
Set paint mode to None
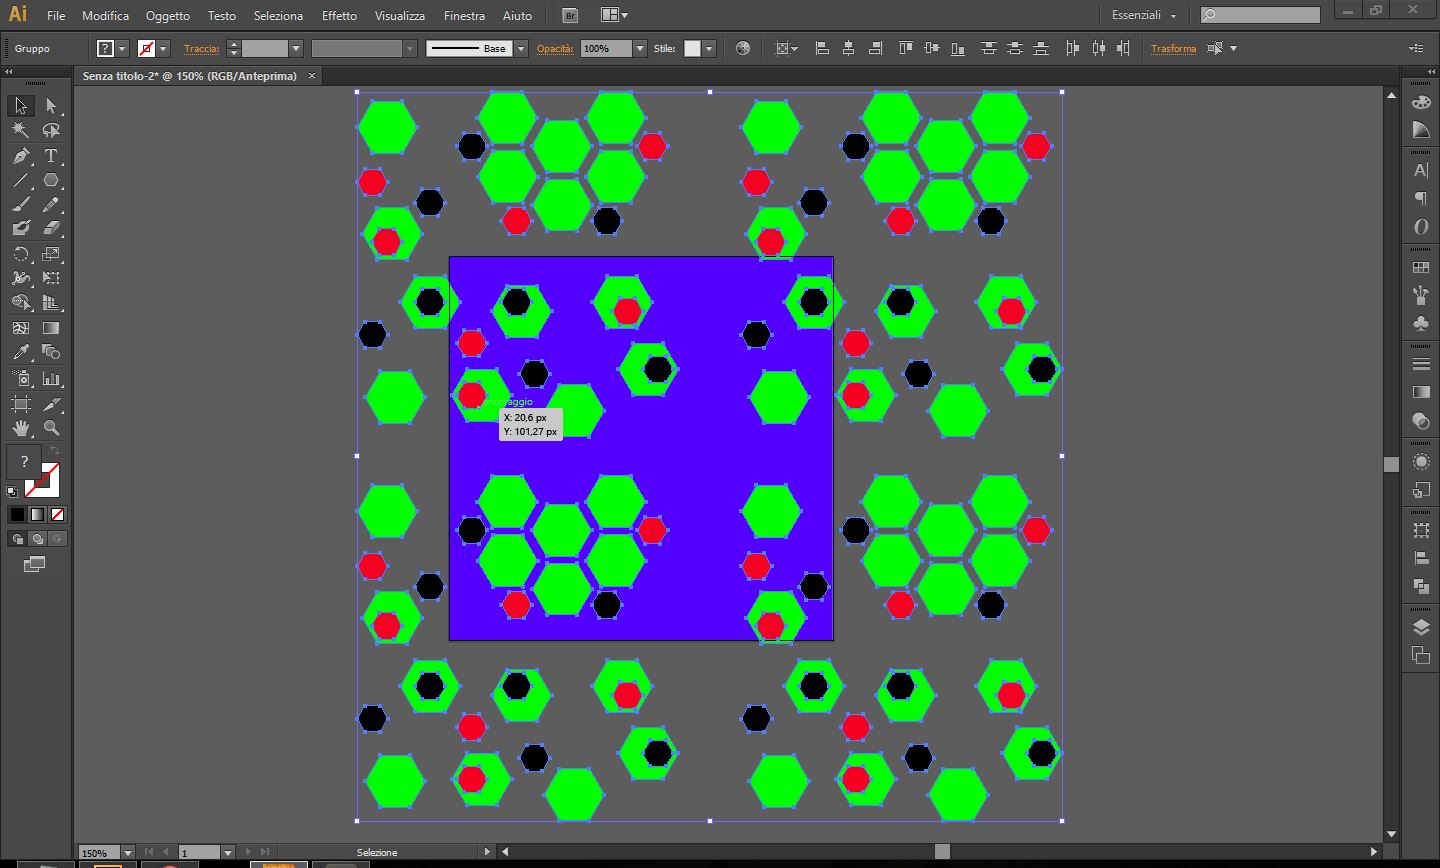coord(57,515)
